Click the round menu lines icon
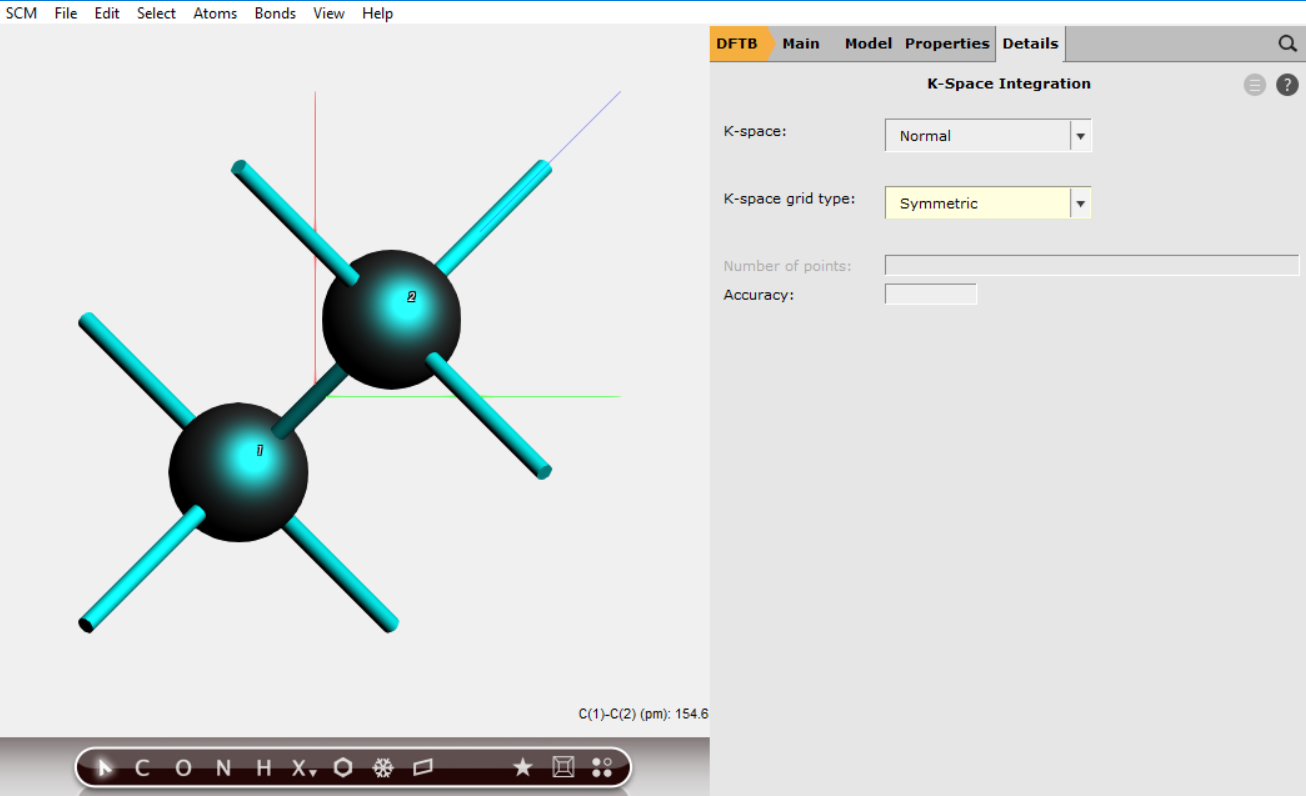 point(1255,85)
